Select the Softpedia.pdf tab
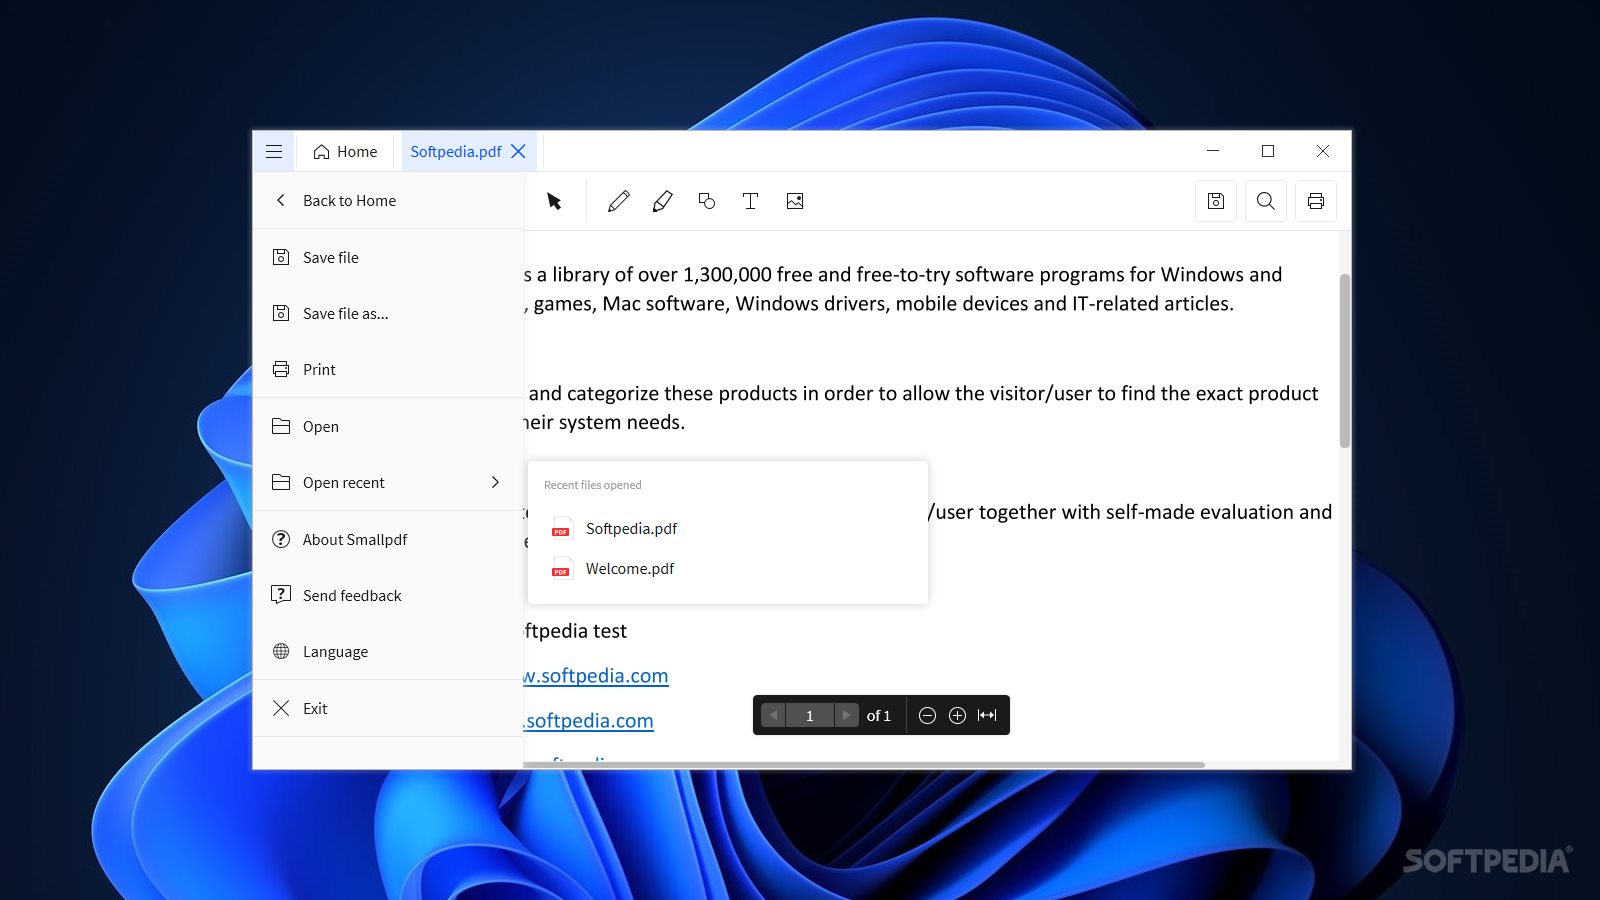1600x900 pixels. 455,151
